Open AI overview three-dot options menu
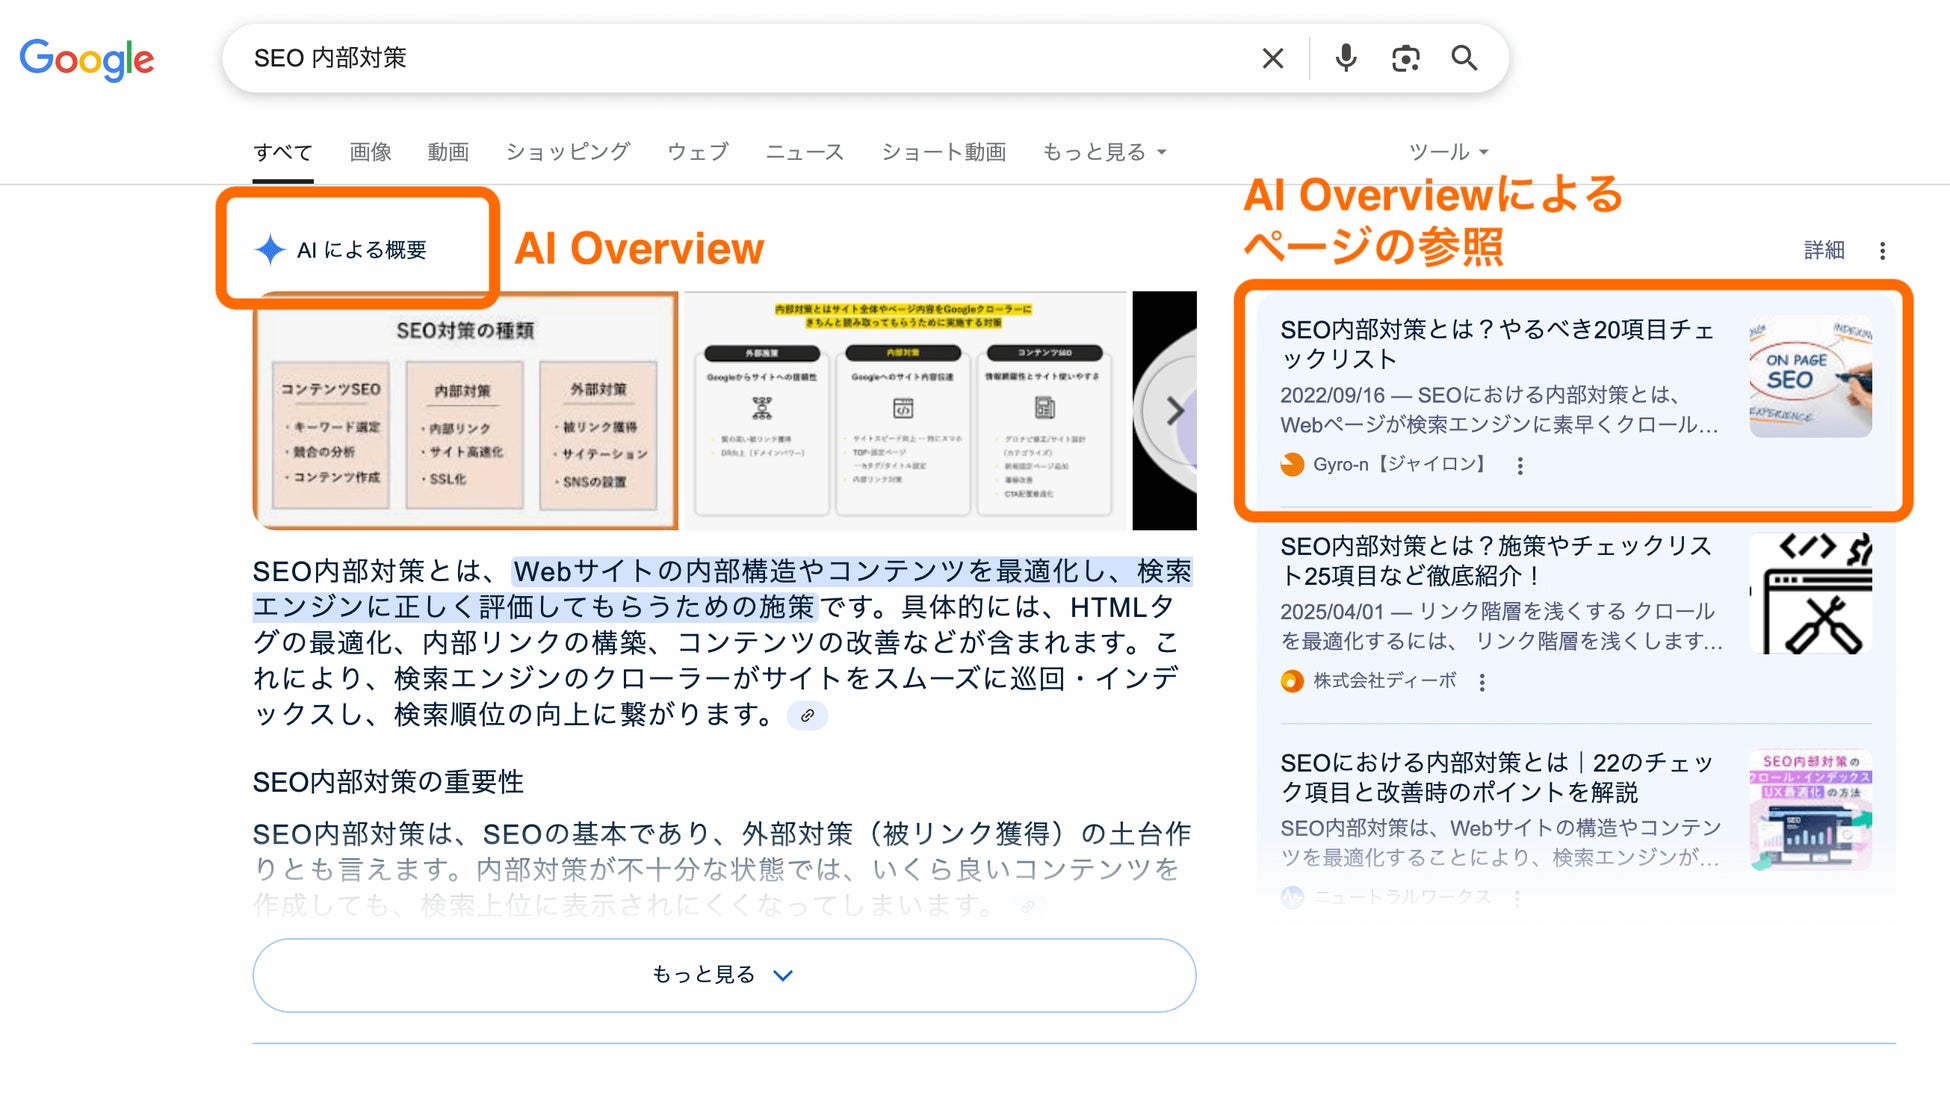 click(1882, 251)
